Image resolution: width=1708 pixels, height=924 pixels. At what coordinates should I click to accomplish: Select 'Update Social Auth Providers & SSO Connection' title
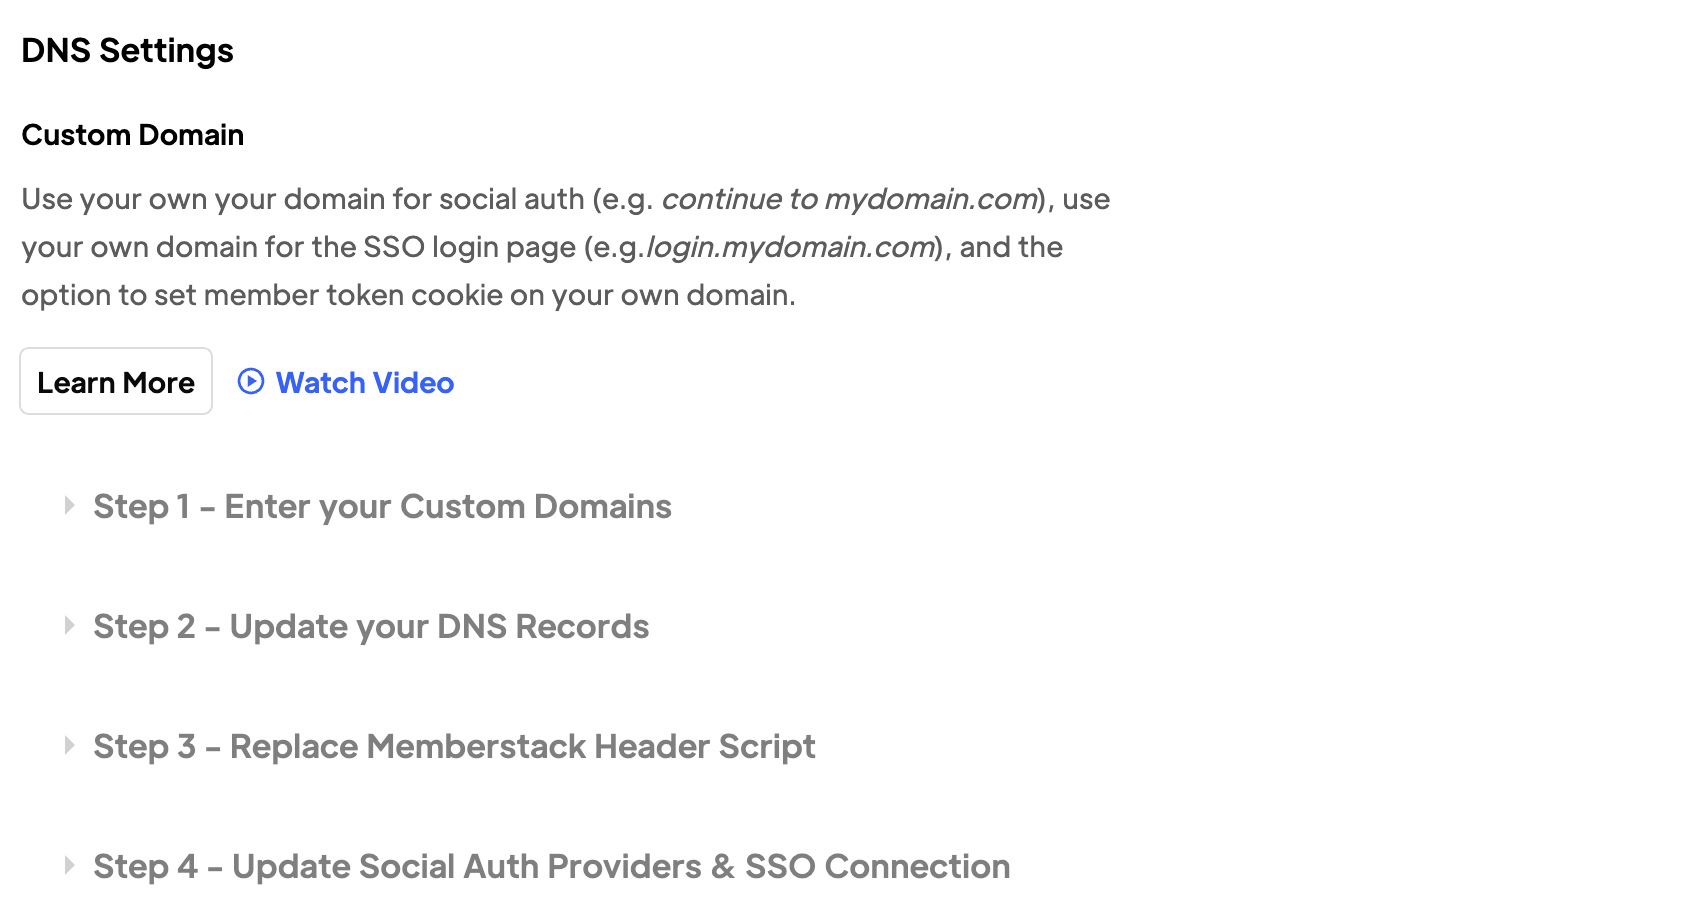[621, 867]
